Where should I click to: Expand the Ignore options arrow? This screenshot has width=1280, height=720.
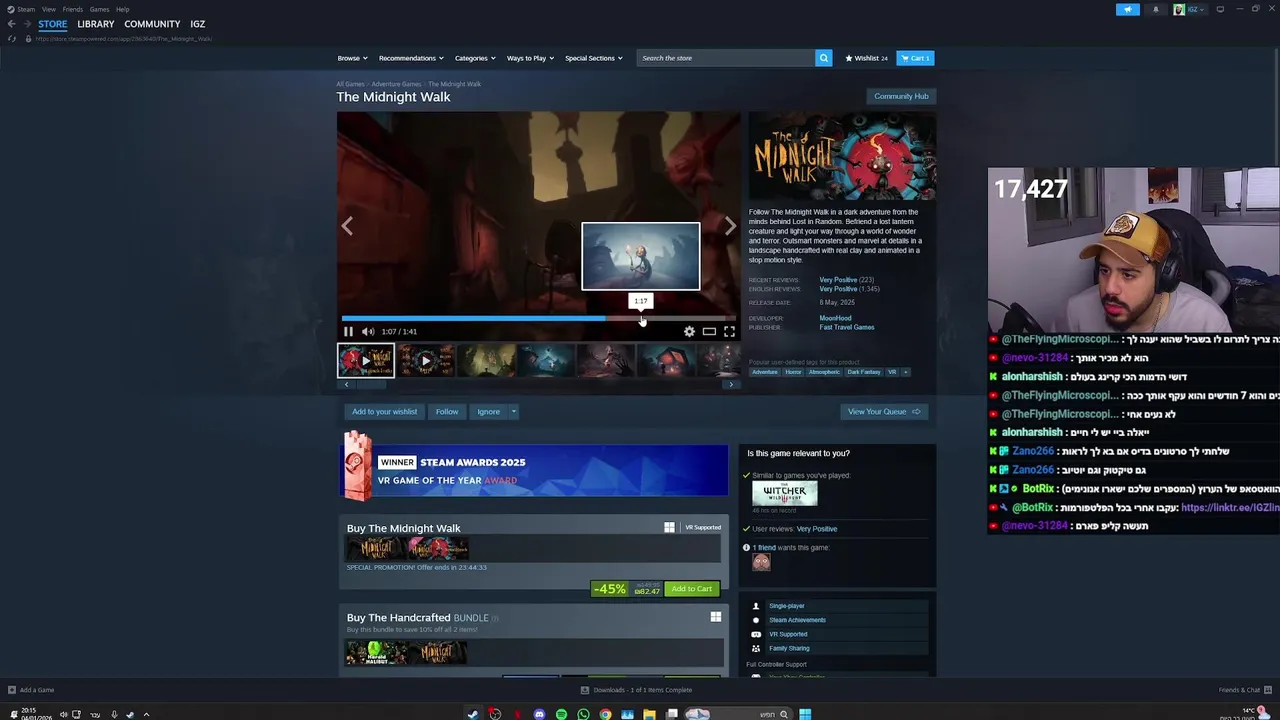click(x=514, y=412)
